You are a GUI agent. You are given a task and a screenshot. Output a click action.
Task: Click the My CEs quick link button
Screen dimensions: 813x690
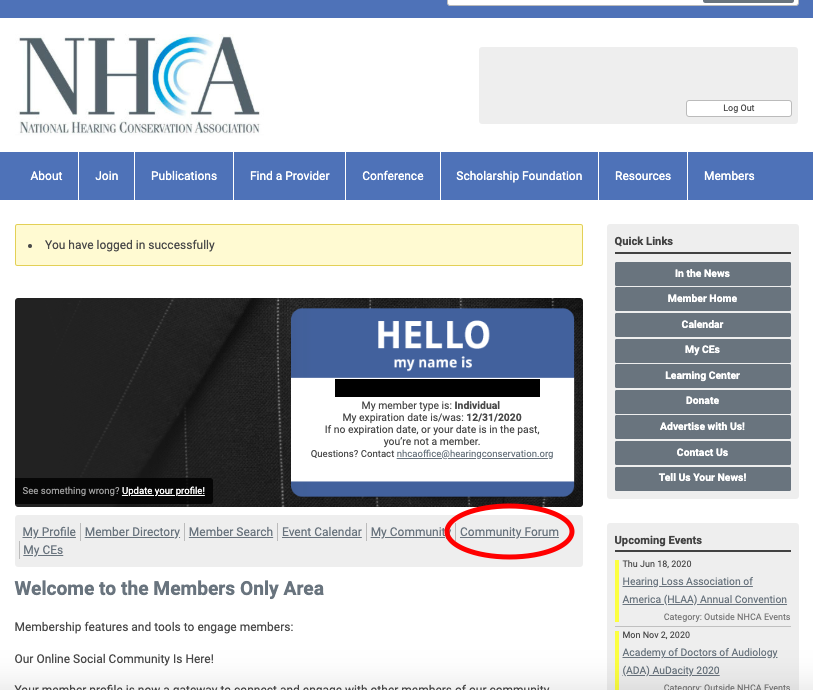[x=703, y=350]
